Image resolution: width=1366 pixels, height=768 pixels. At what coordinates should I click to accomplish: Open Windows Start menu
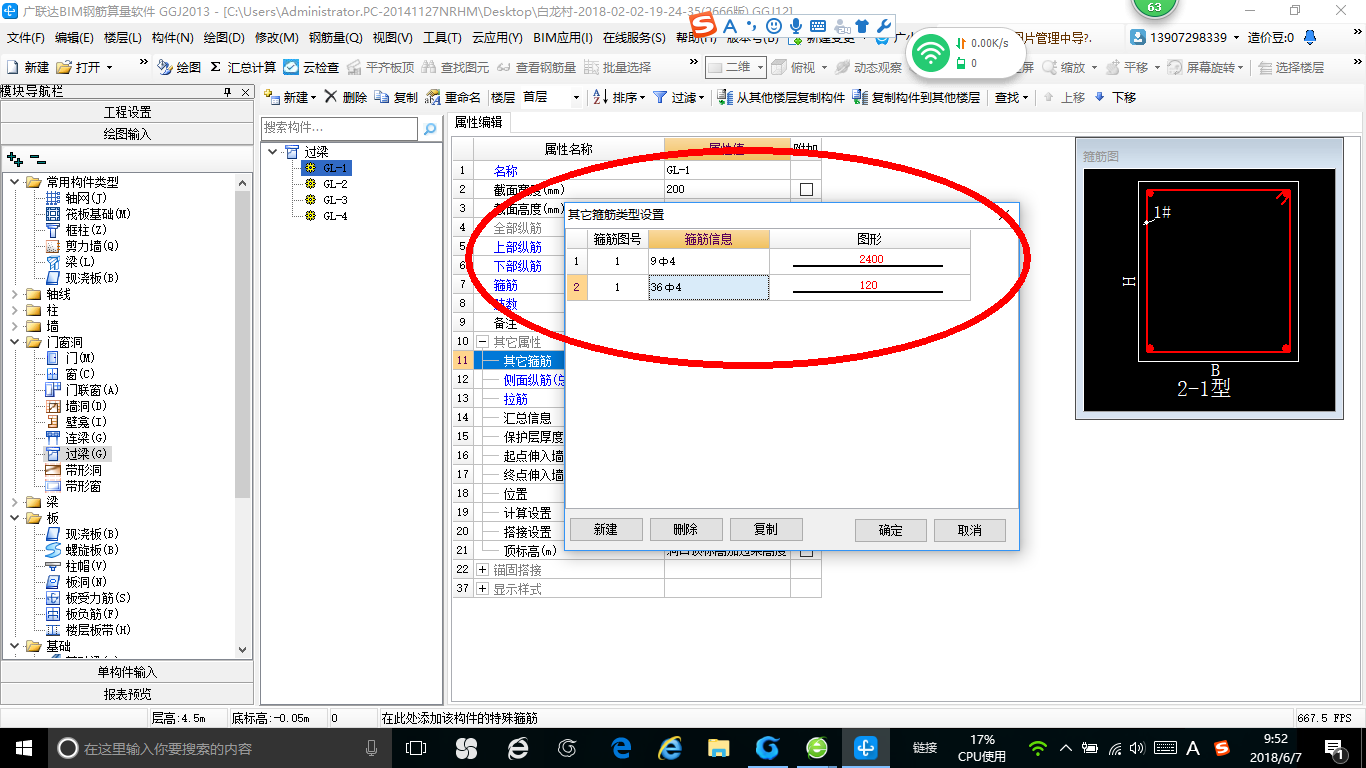pos(22,747)
